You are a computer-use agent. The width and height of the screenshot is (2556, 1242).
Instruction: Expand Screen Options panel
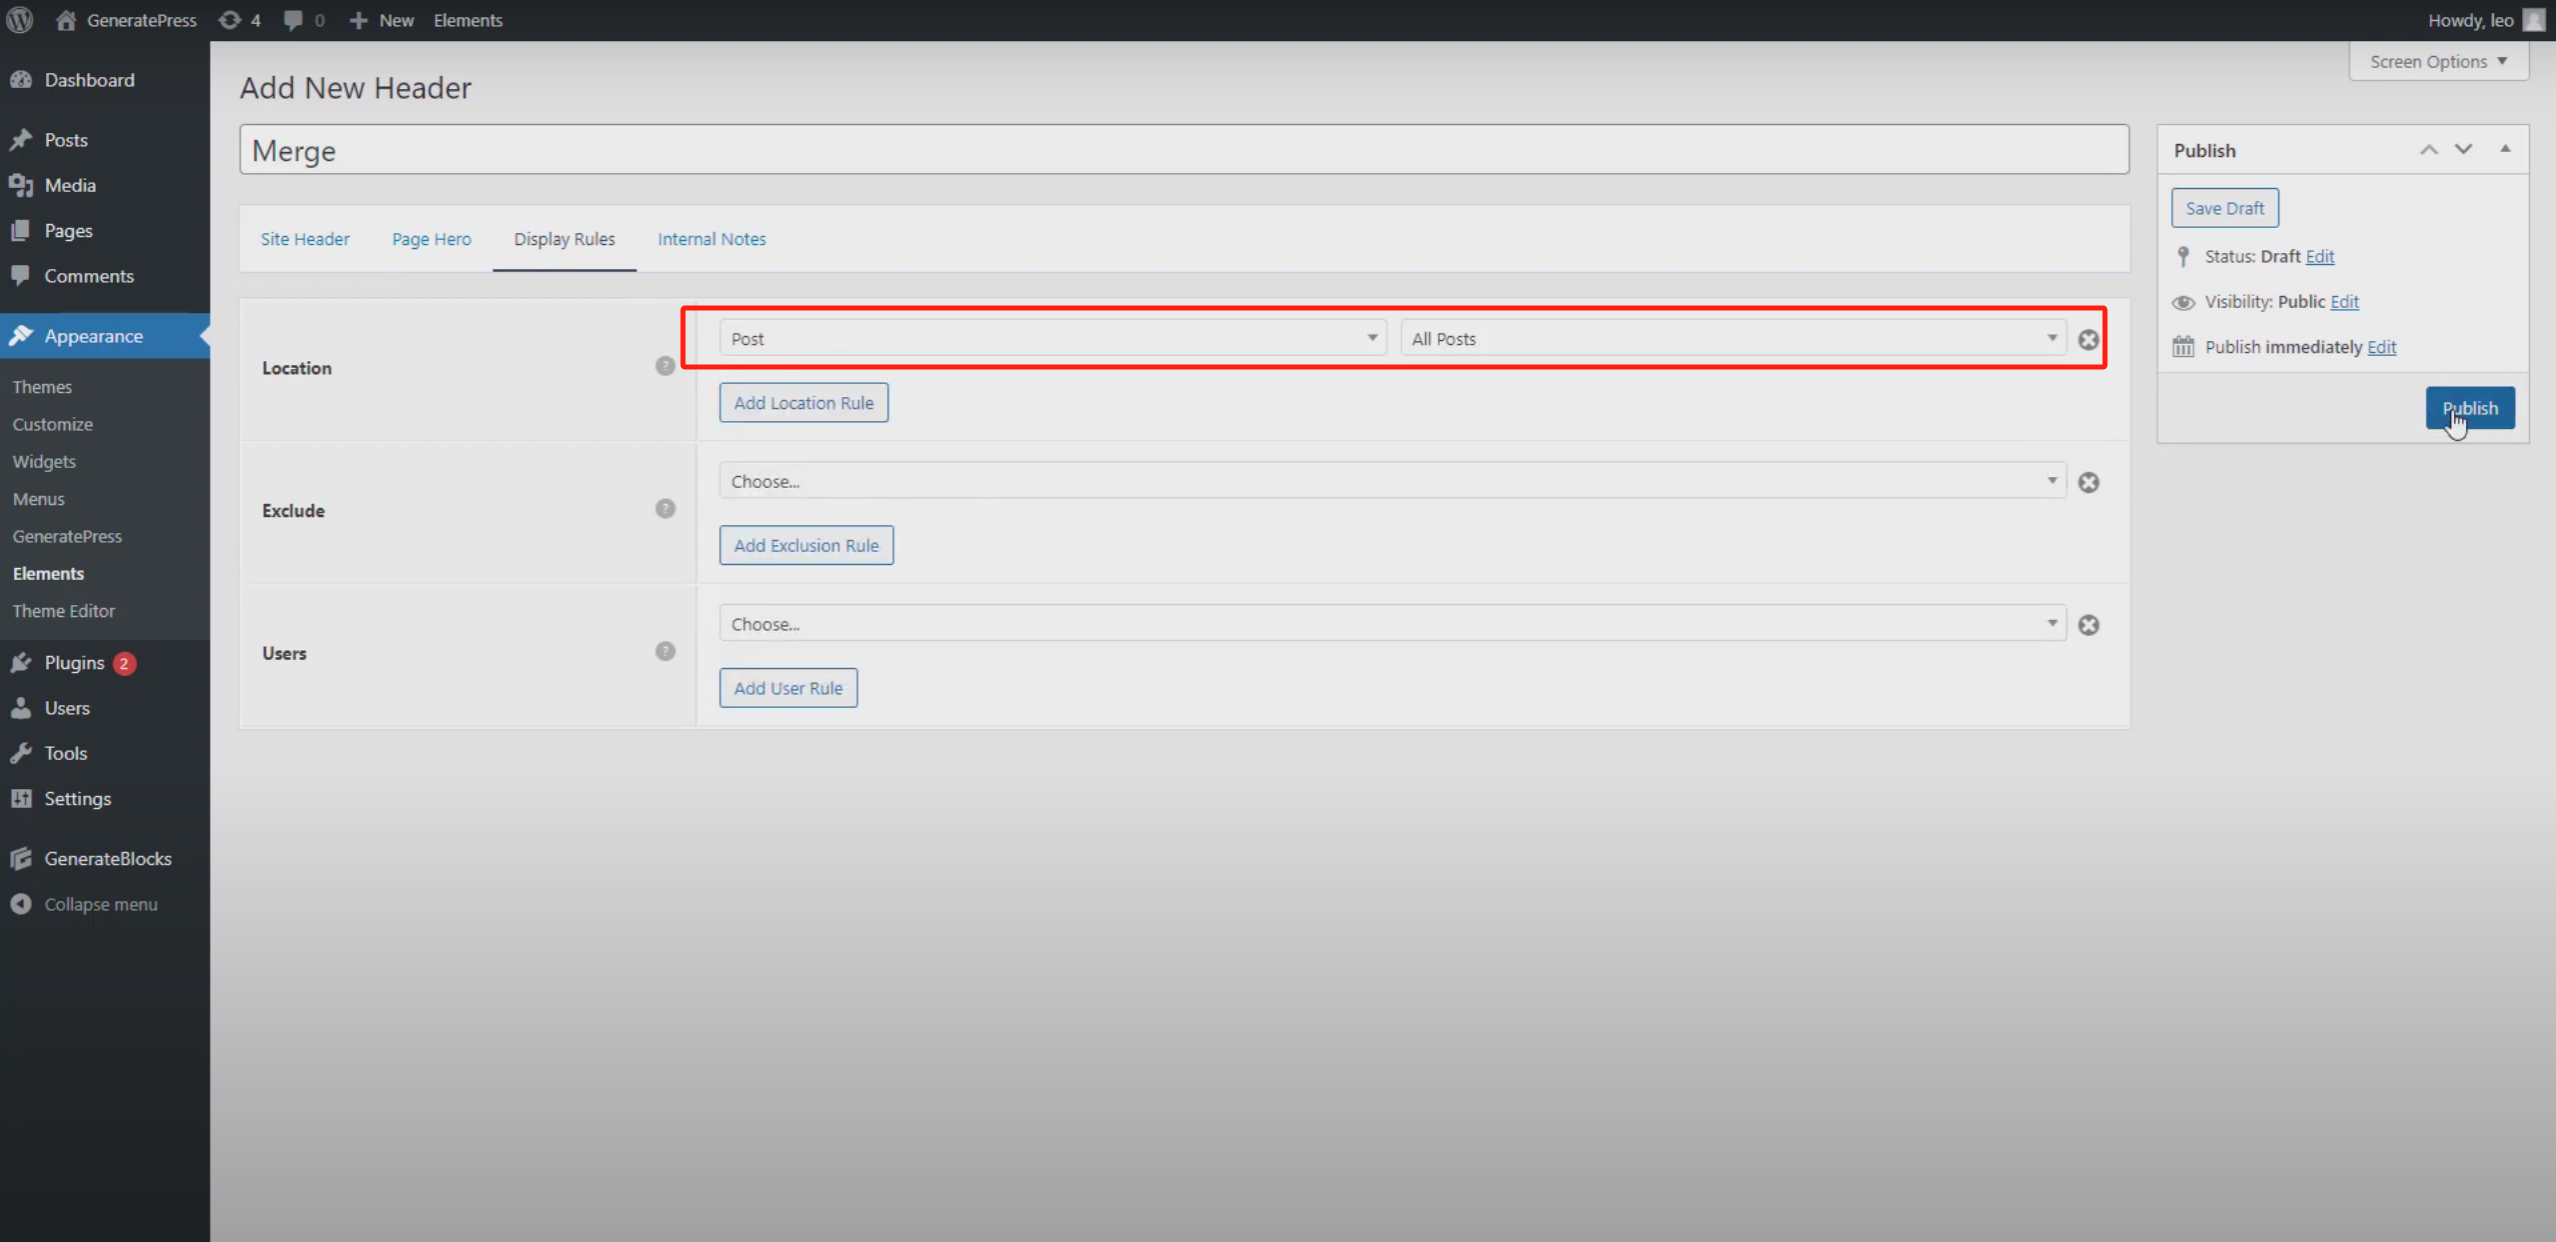[2437, 62]
